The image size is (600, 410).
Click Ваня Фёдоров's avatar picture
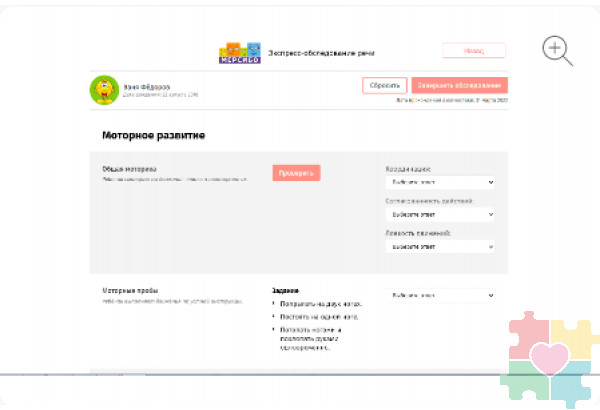(104, 90)
